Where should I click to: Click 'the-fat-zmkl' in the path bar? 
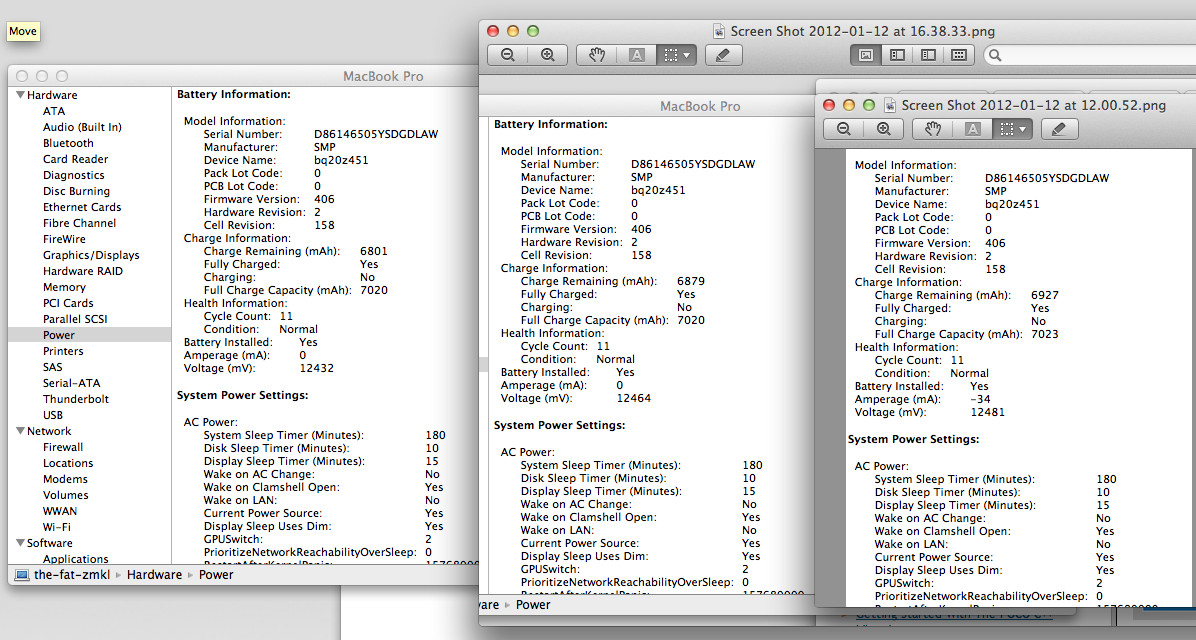[71, 575]
